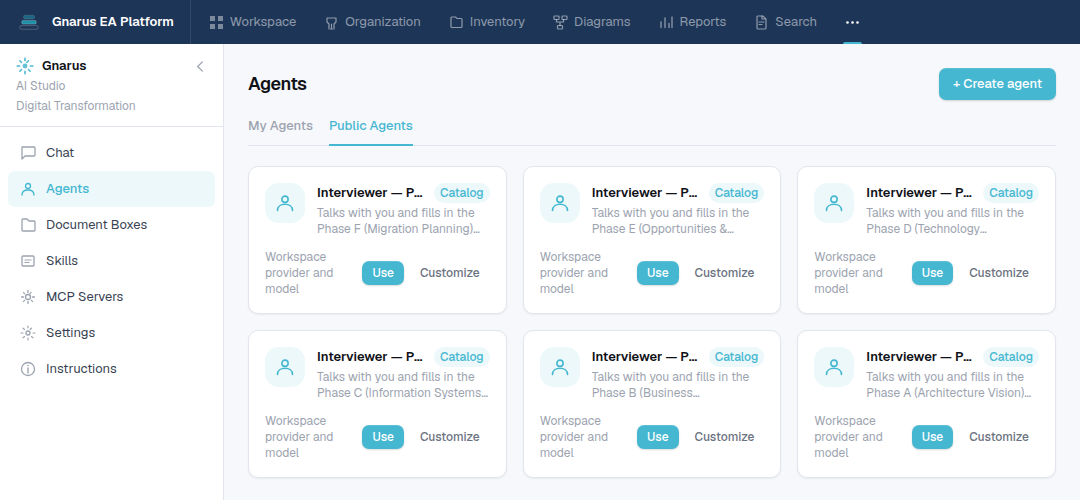Screen dimensions: 1080x500
Task: Use the Phase C Information Systems agent
Action: click(x=383, y=437)
